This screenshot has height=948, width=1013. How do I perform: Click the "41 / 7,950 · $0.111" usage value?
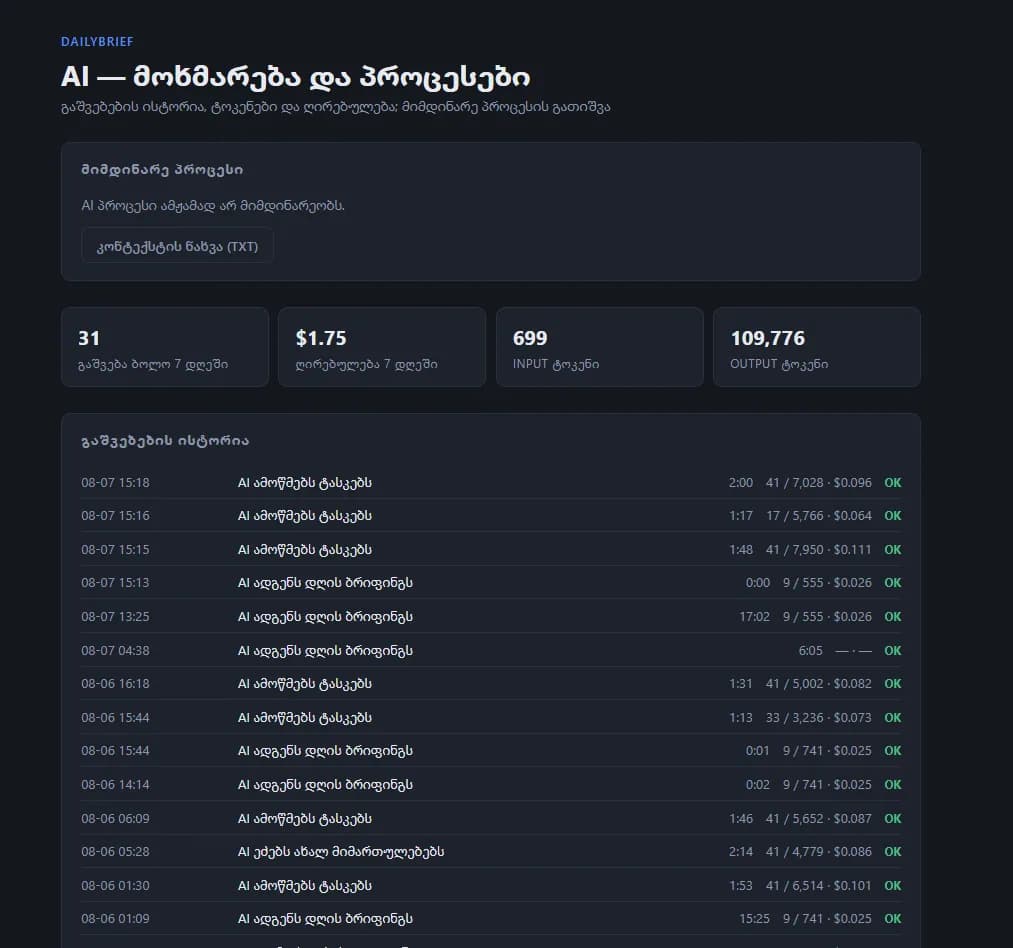coord(819,549)
